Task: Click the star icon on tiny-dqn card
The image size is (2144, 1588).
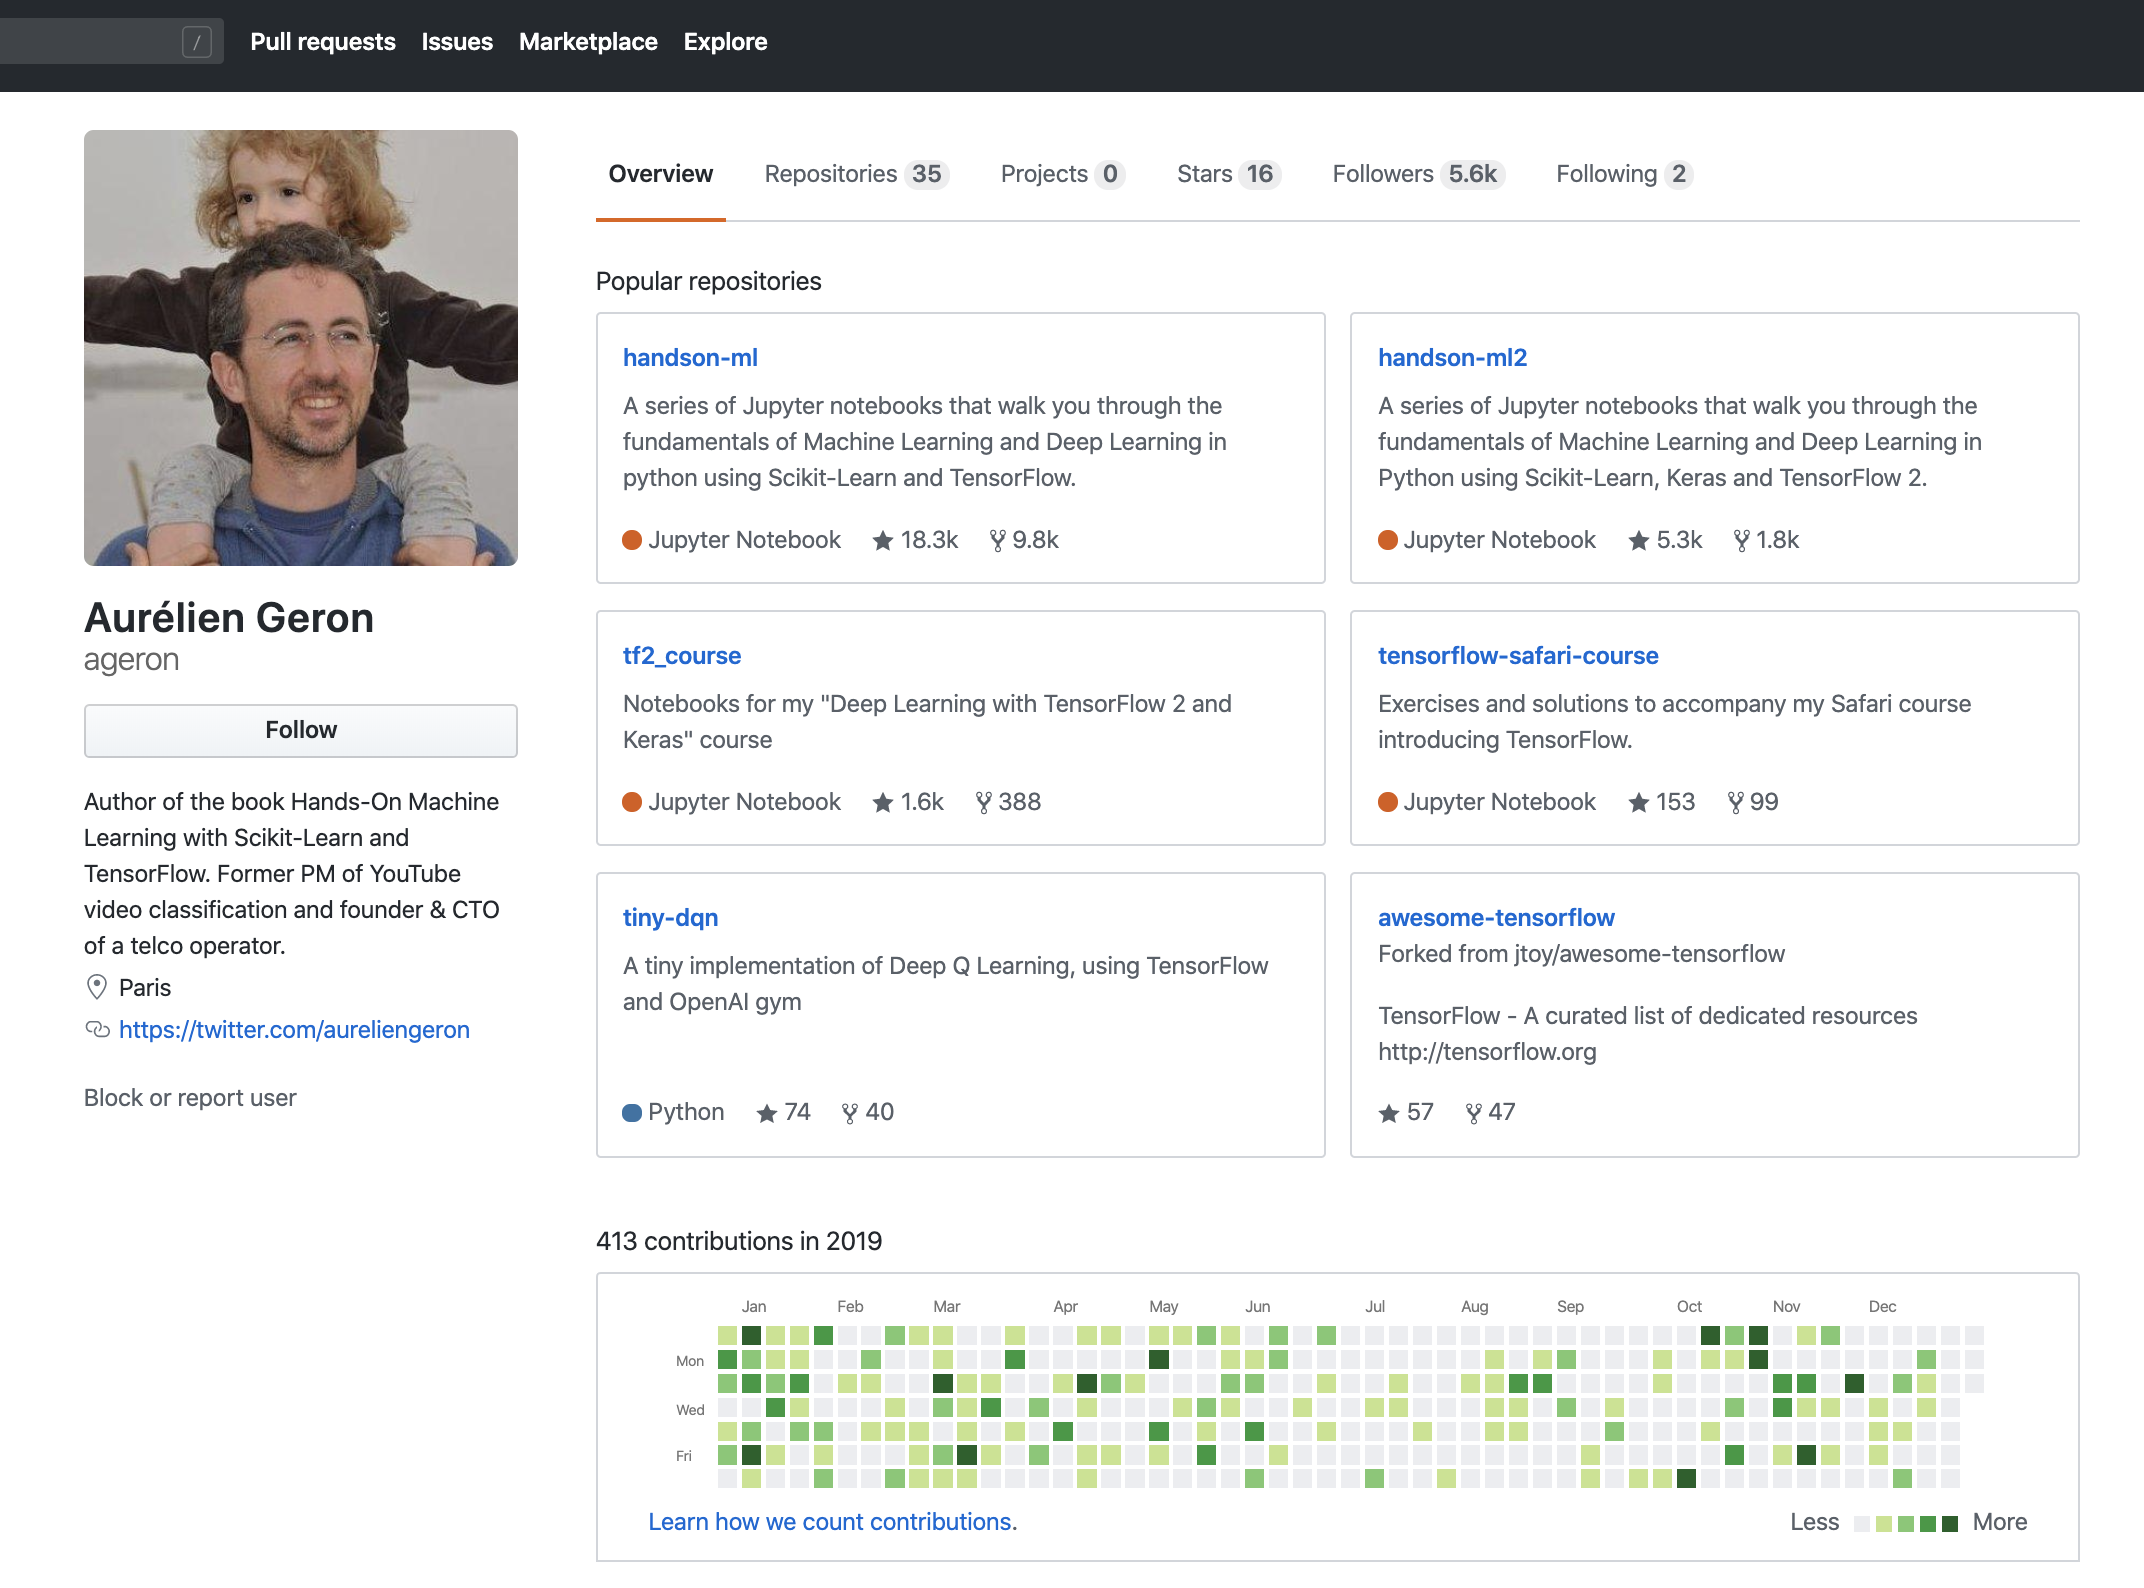Action: pyautogui.click(x=766, y=1113)
